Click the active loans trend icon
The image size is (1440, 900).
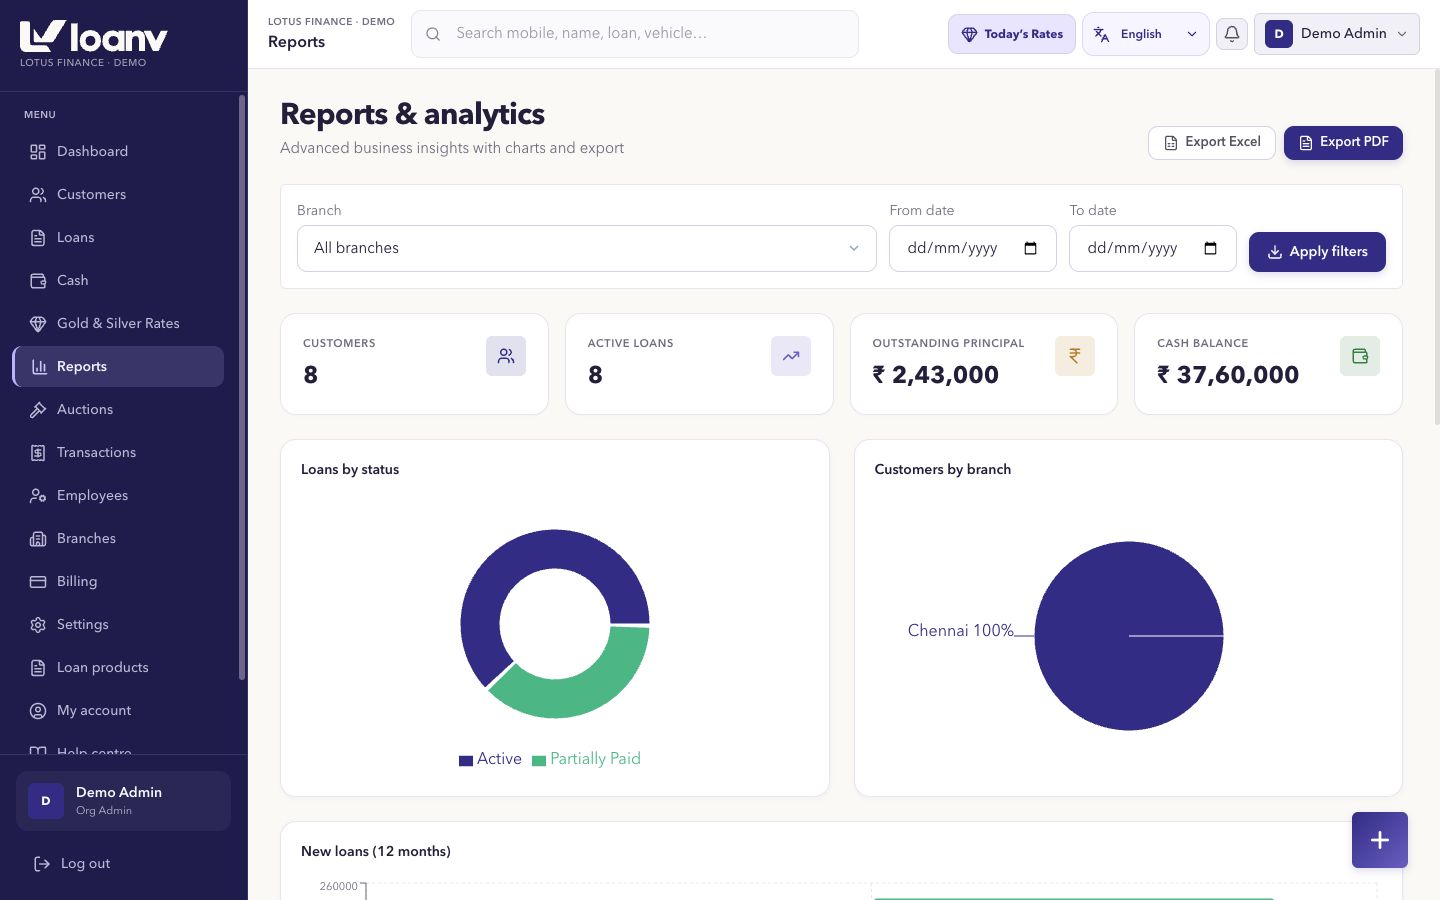coord(791,356)
